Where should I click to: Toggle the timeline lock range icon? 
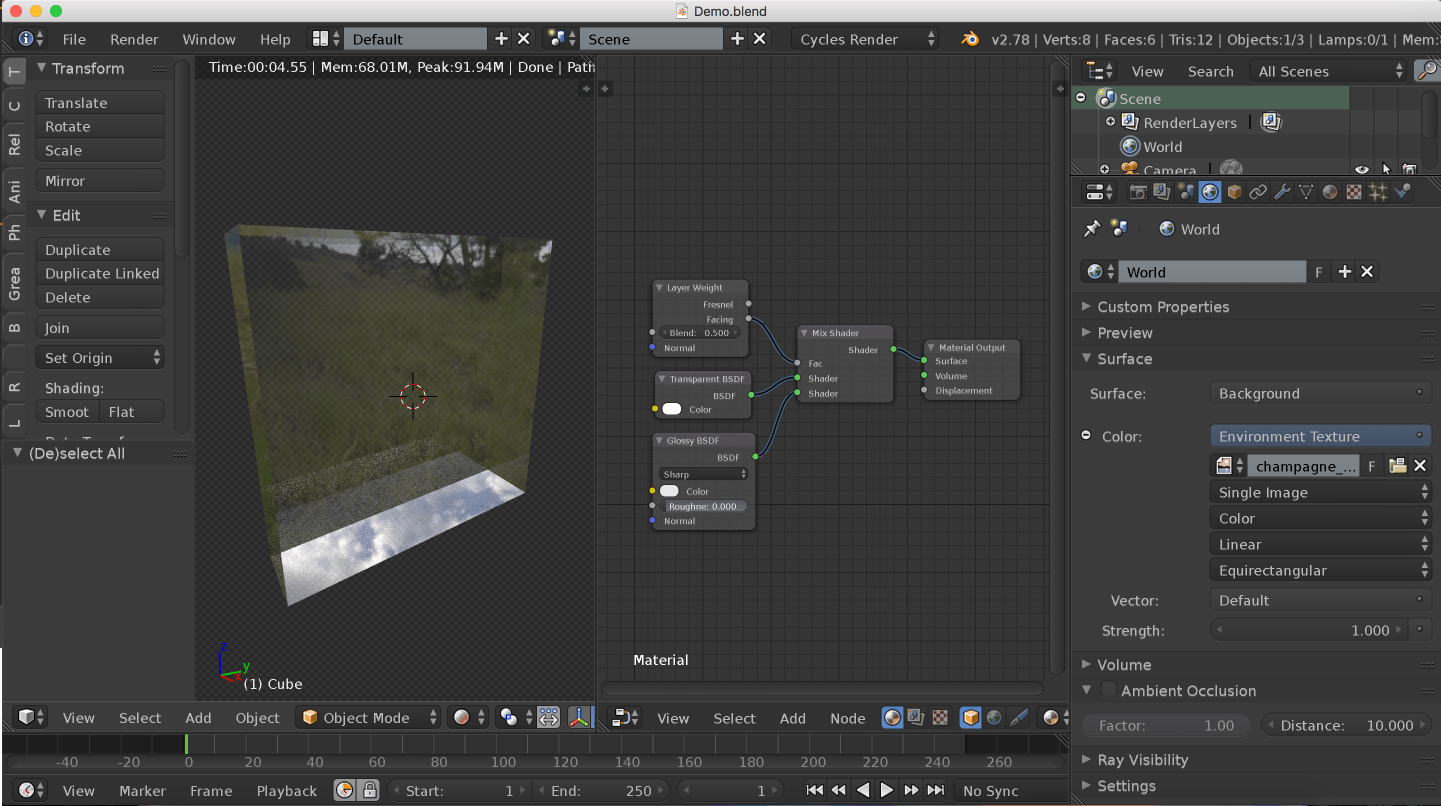click(369, 790)
